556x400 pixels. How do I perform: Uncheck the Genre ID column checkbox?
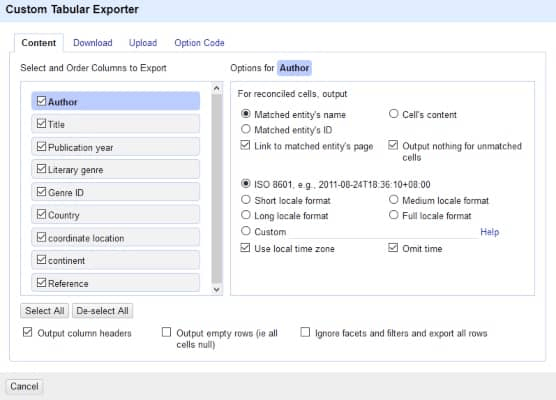[41, 192]
